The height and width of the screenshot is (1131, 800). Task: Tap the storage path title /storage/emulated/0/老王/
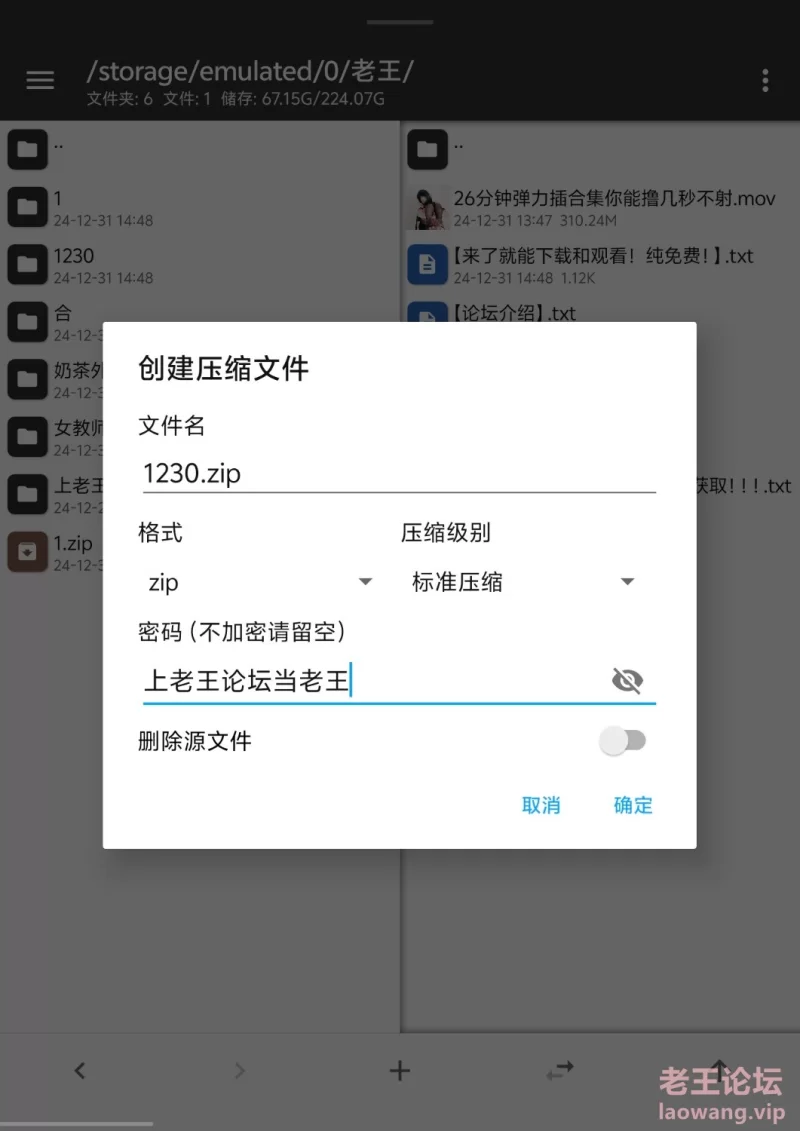250,71
